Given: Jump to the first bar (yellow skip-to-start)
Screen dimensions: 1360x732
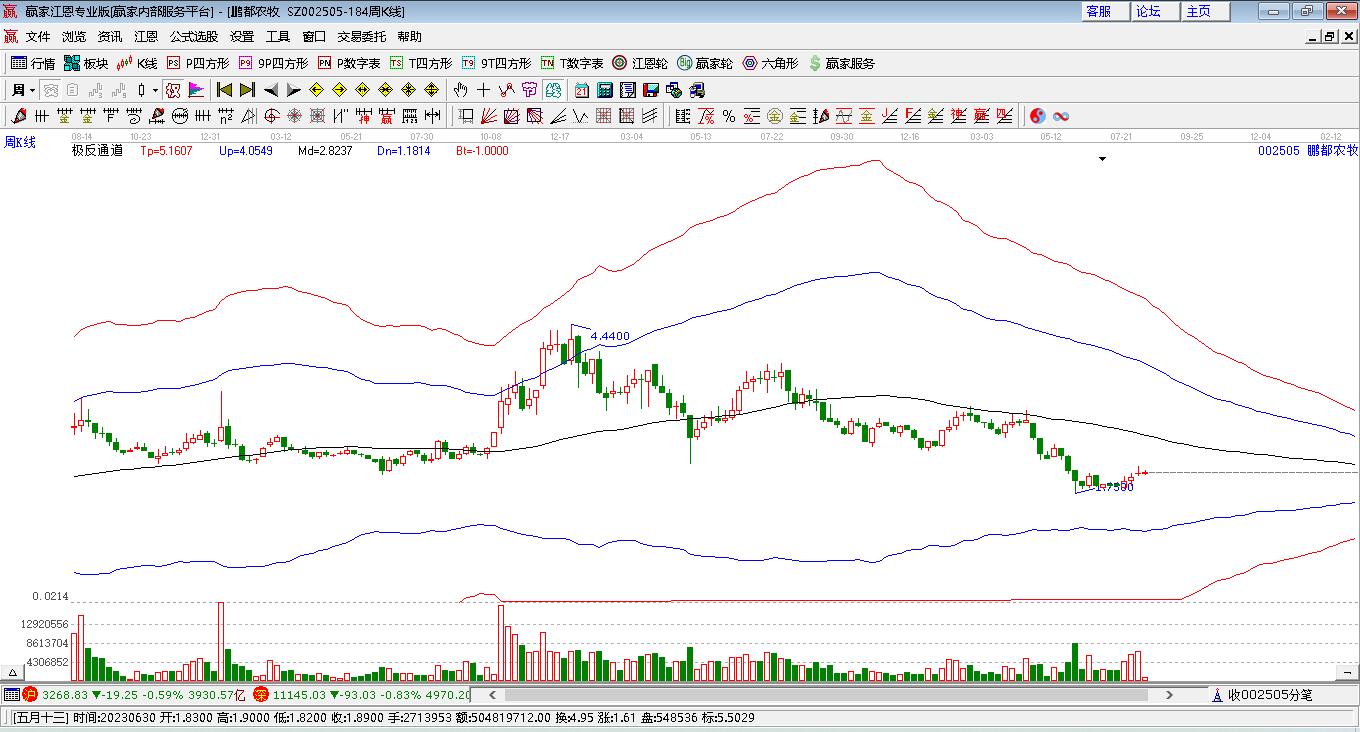Looking at the screenshot, I should click(225, 90).
